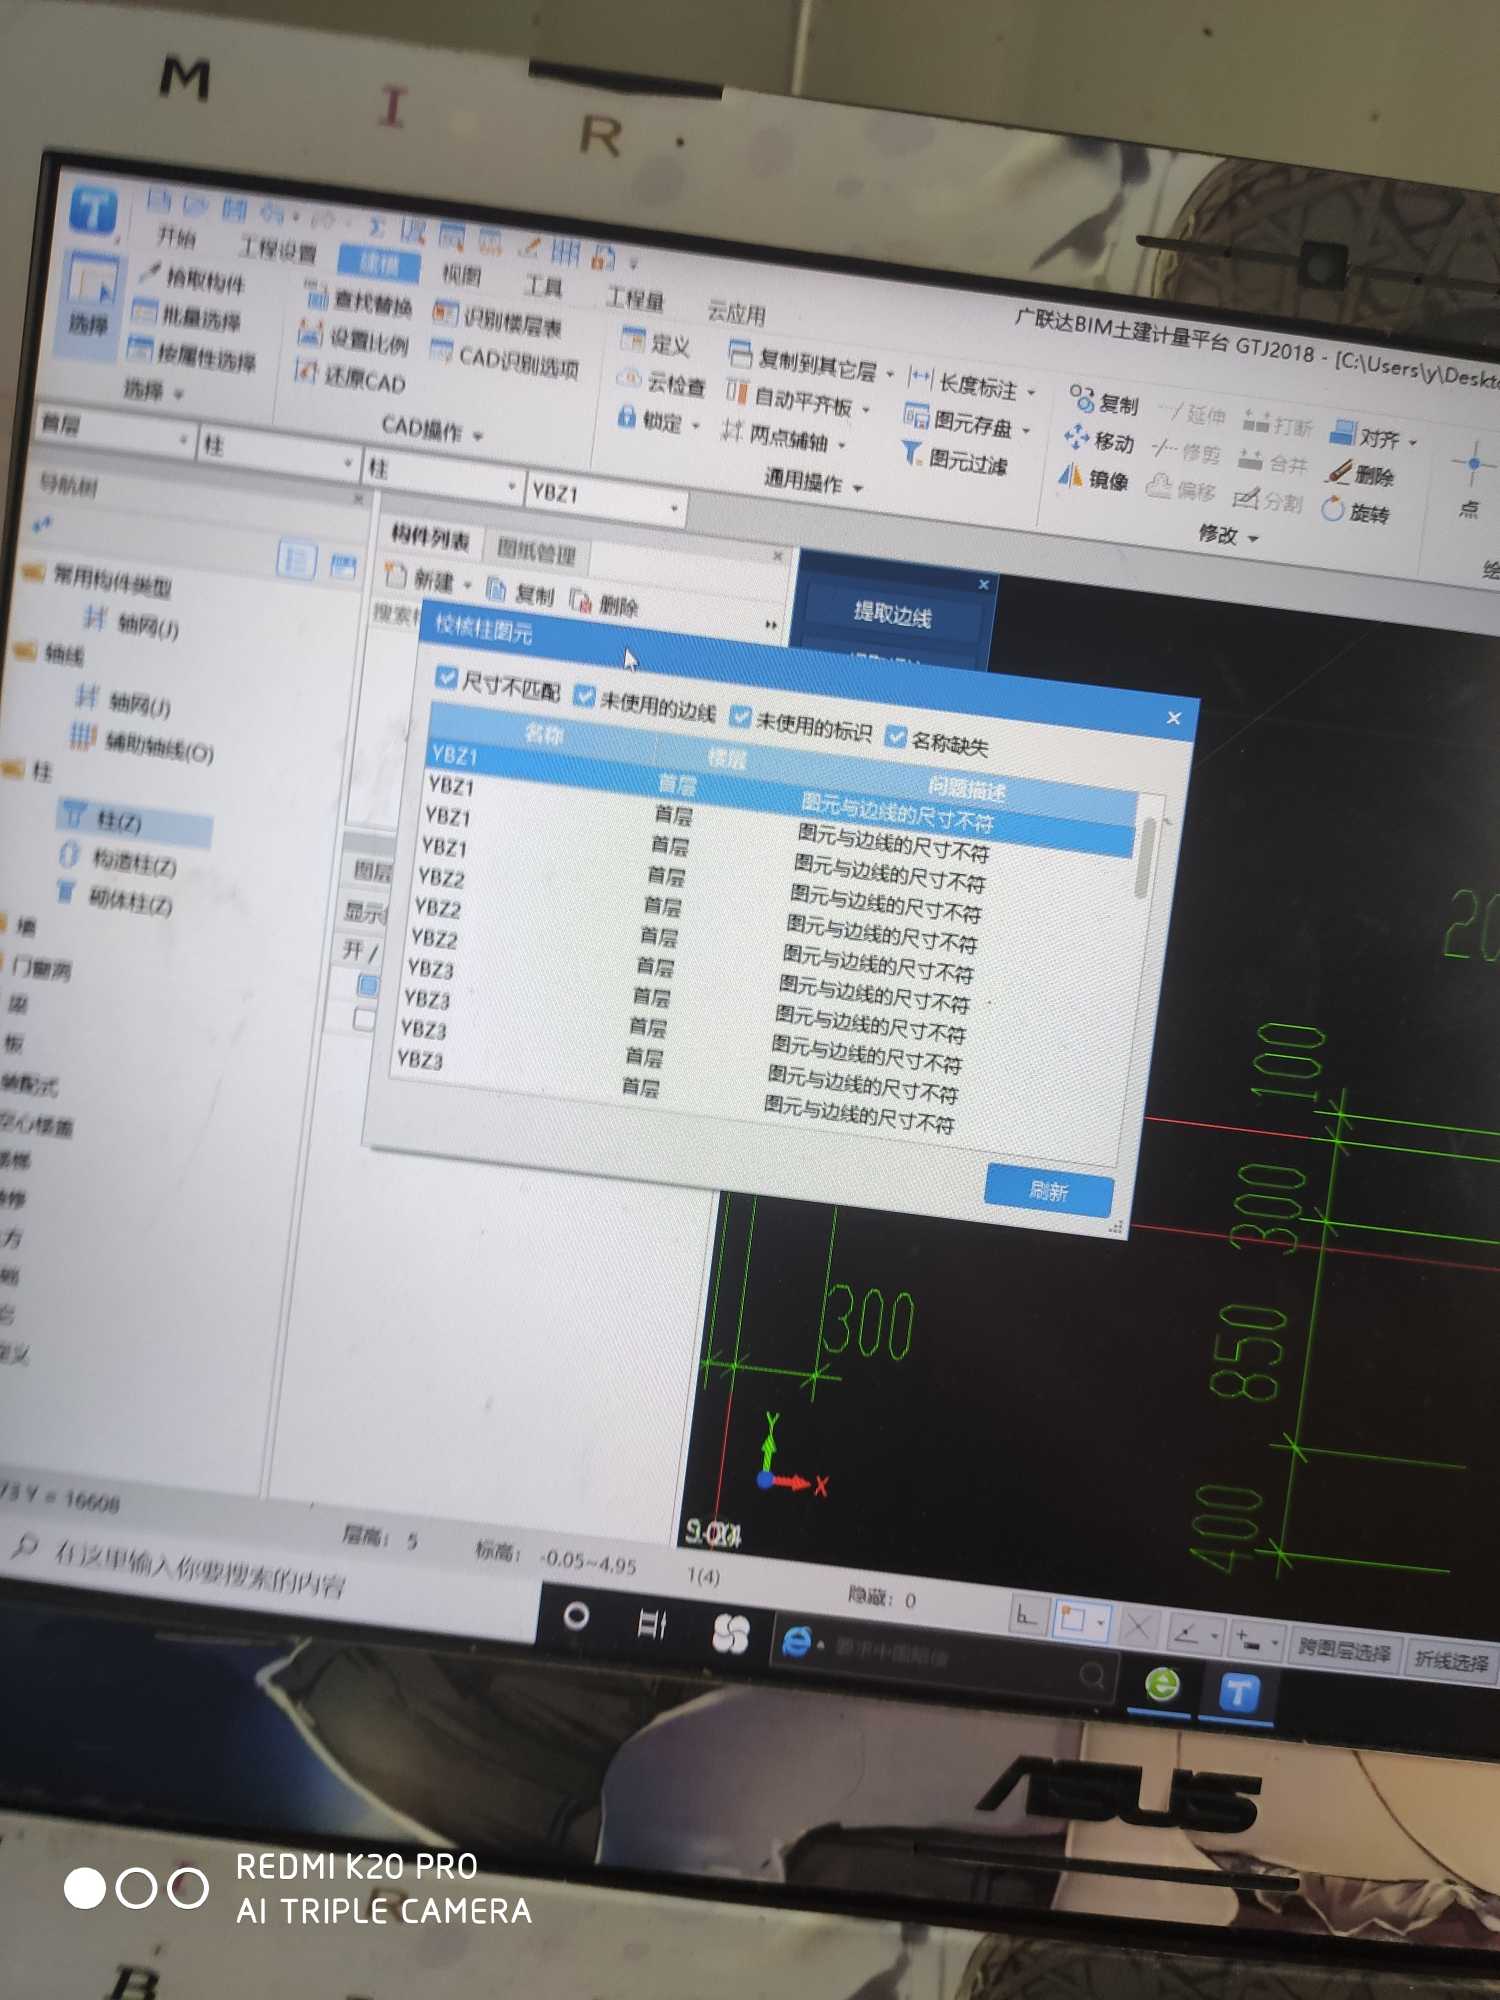This screenshot has height=2000, width=1500.
Task: Open CAD识别选项 options
Action: point(504,360)
